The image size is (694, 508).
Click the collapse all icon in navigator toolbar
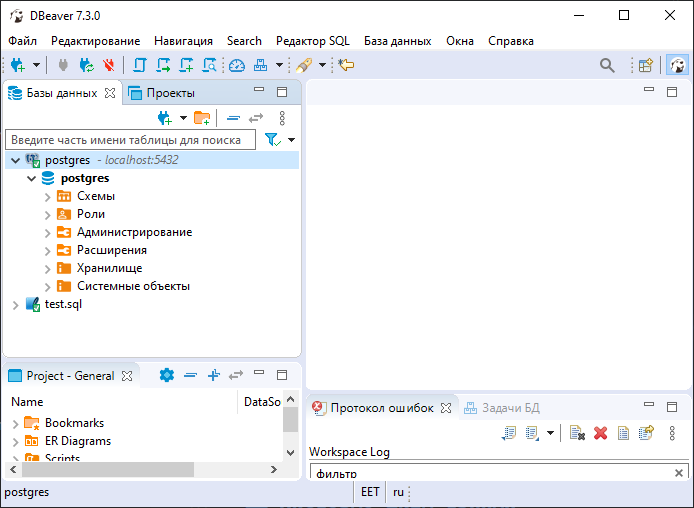click(233, 118)
